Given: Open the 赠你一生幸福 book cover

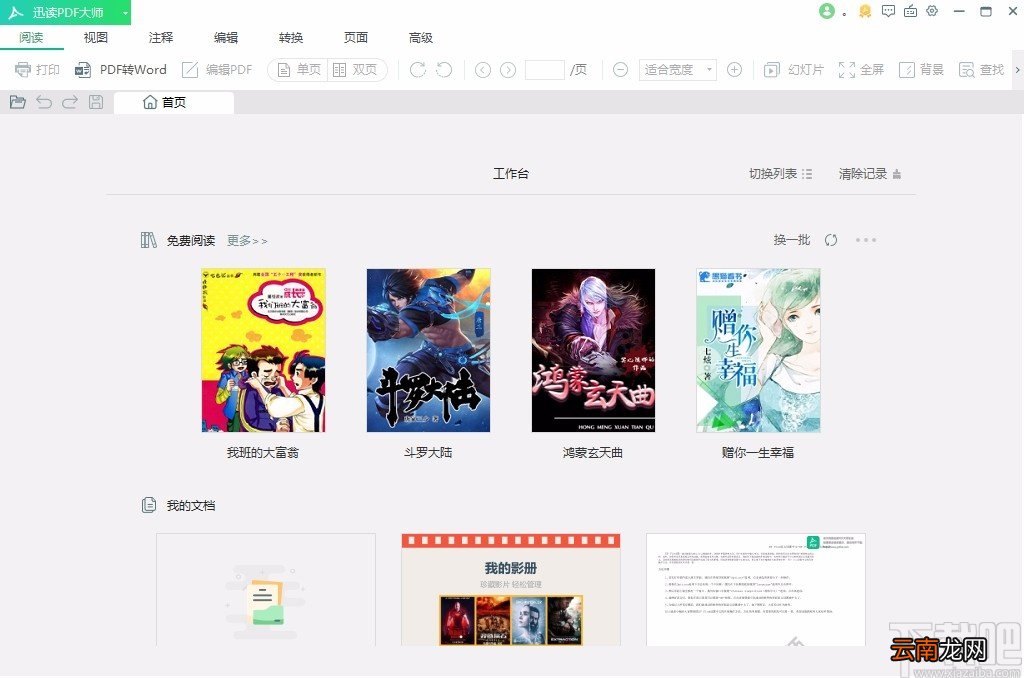Looking at the screenshot, I should point(758,350).
